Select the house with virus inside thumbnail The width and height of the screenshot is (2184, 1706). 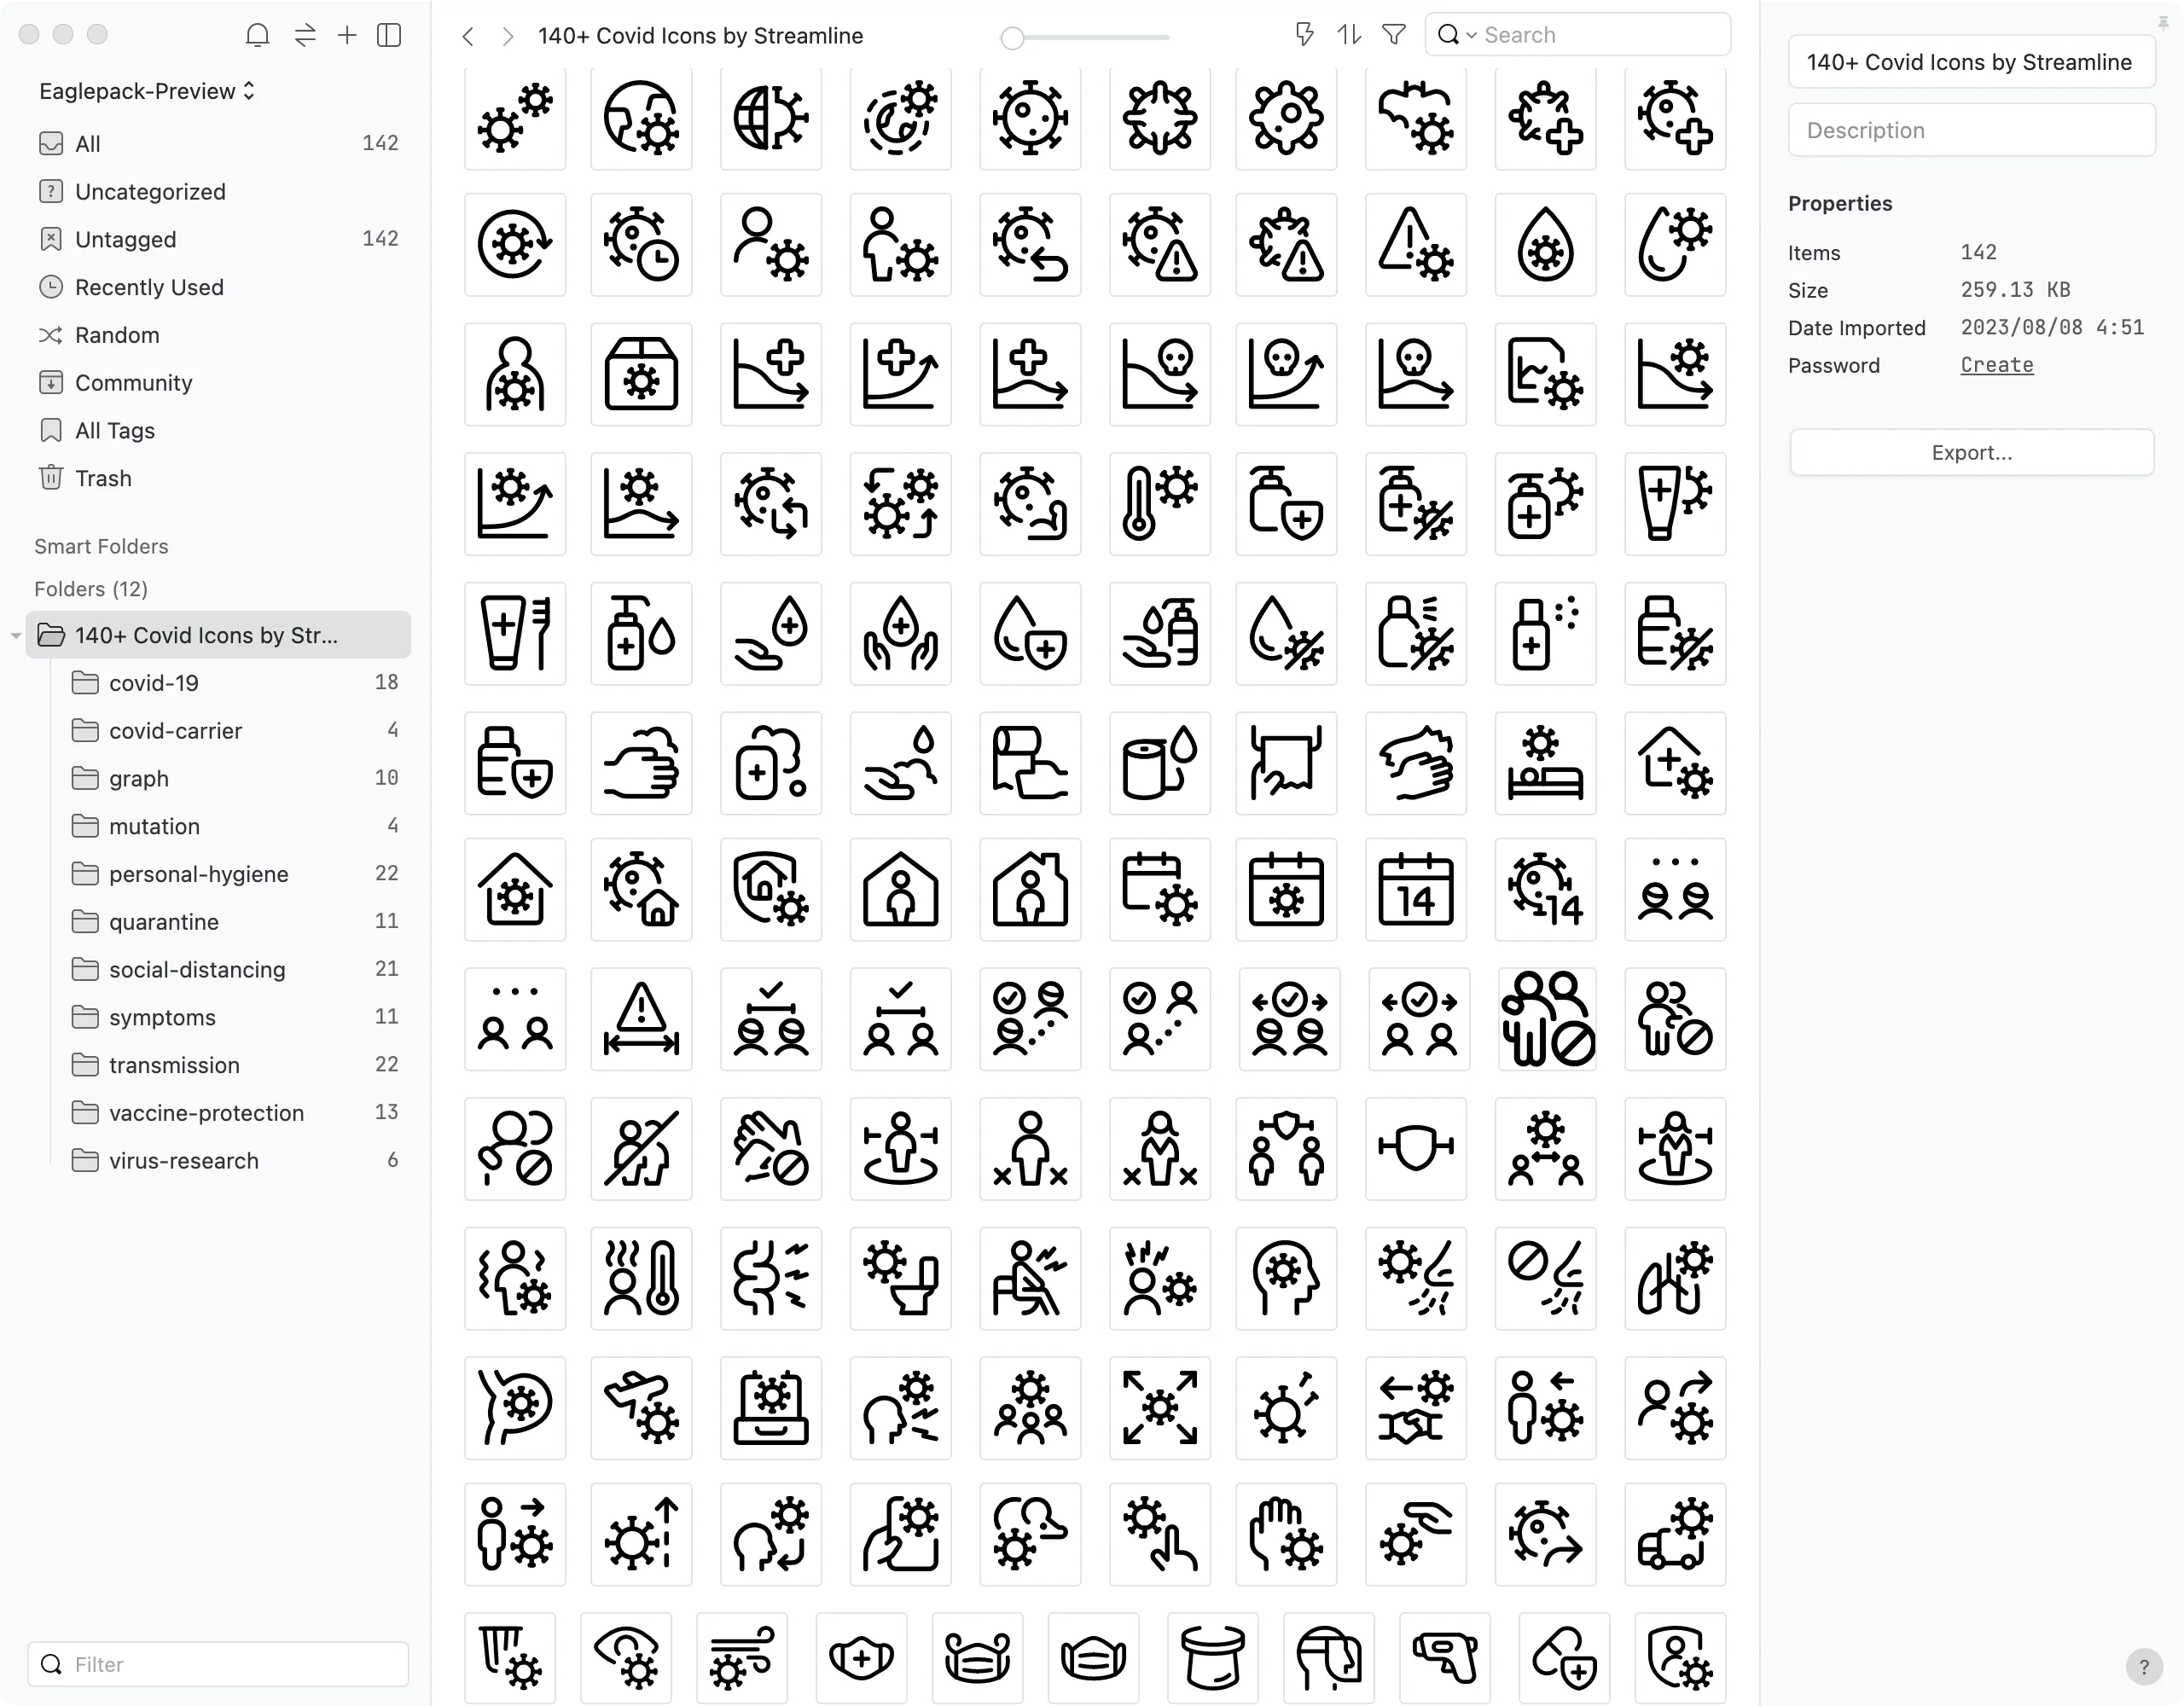pos(515,890)
